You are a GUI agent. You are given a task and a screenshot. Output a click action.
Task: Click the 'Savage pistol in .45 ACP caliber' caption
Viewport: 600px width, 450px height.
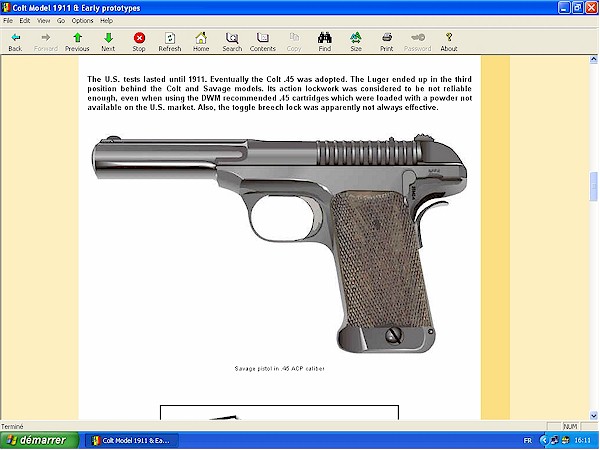click(x=279, y=368)
